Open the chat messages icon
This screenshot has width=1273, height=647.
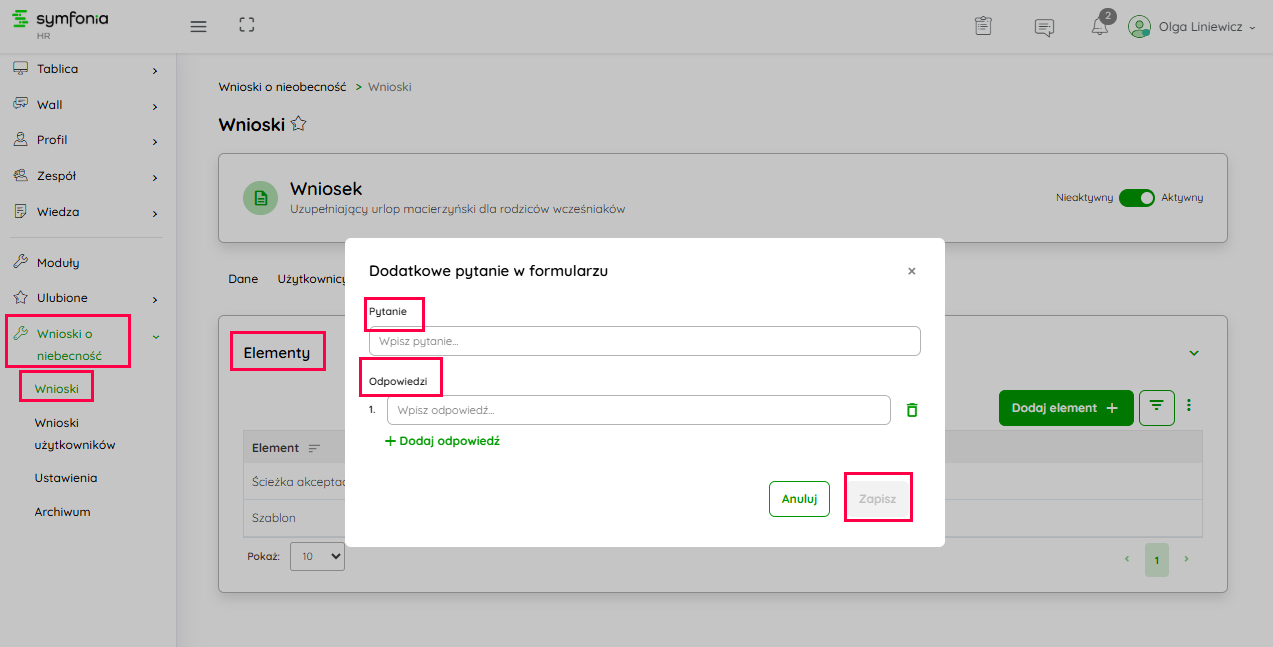coord(1044,27)
